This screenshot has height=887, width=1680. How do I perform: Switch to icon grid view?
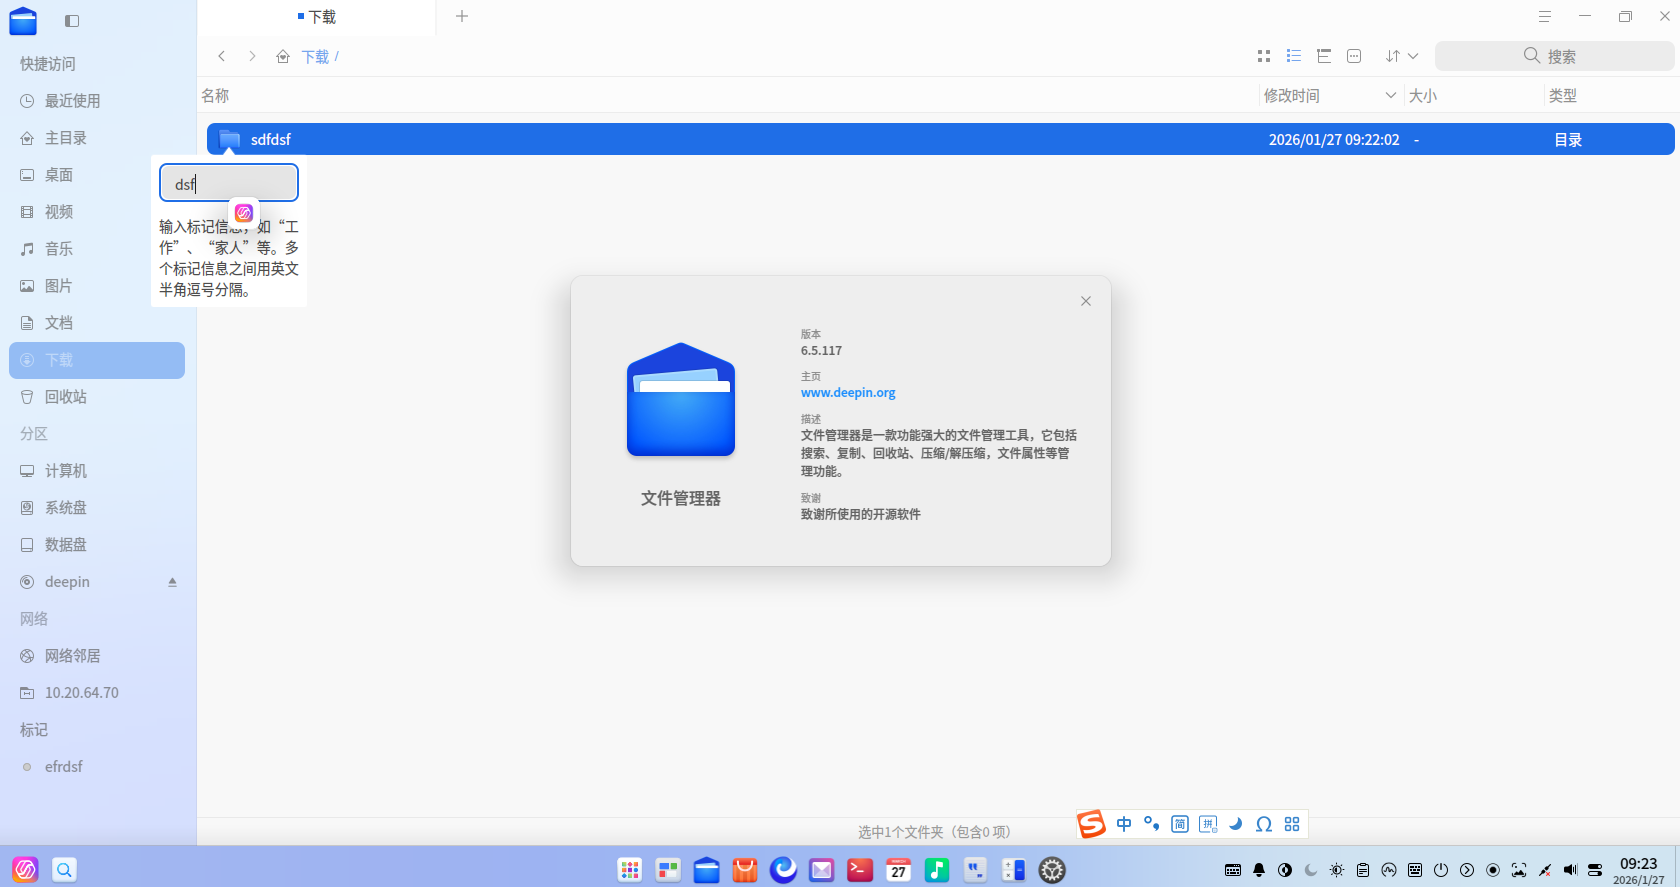[x=1264, y=57]
